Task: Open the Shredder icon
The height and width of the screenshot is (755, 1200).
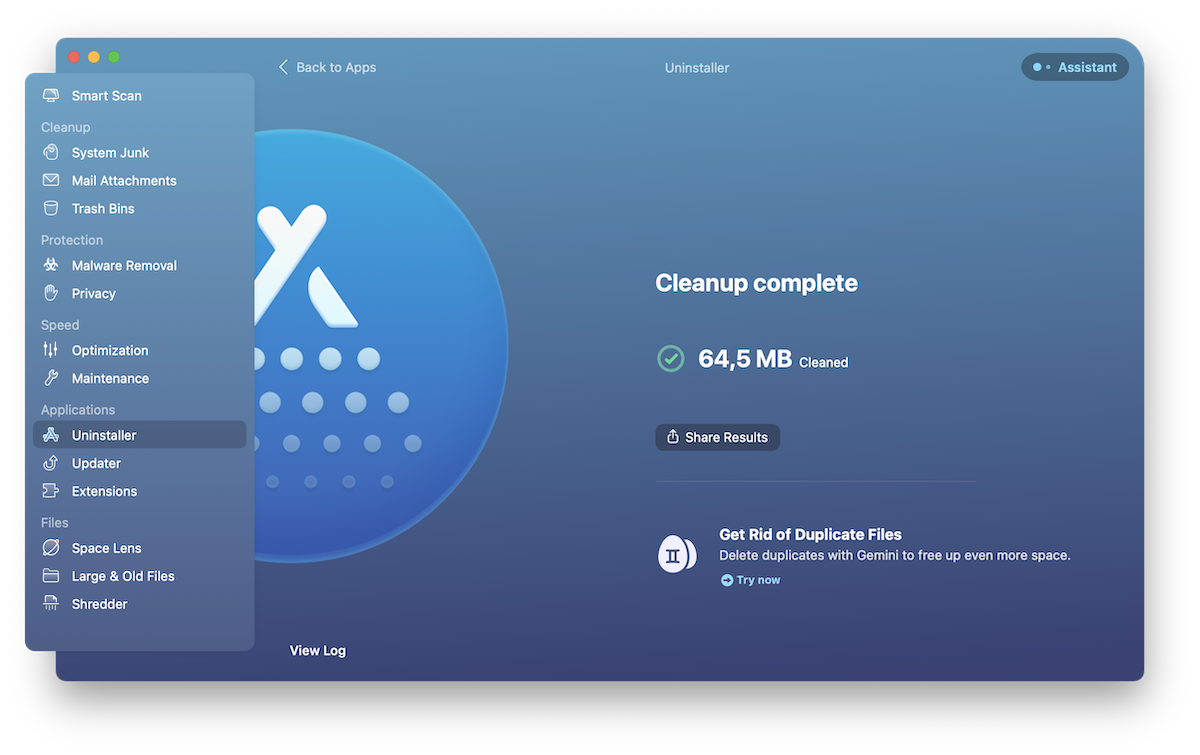Action: (51, 605)
